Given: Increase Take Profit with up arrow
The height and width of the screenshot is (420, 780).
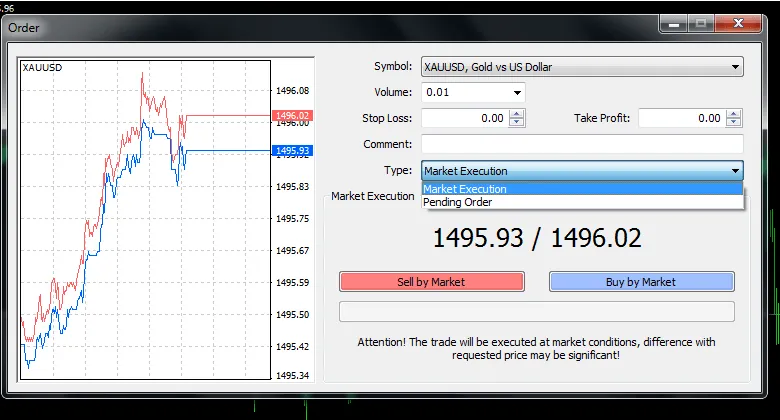Looking at the screenshot, I should (x=734, y=114).
